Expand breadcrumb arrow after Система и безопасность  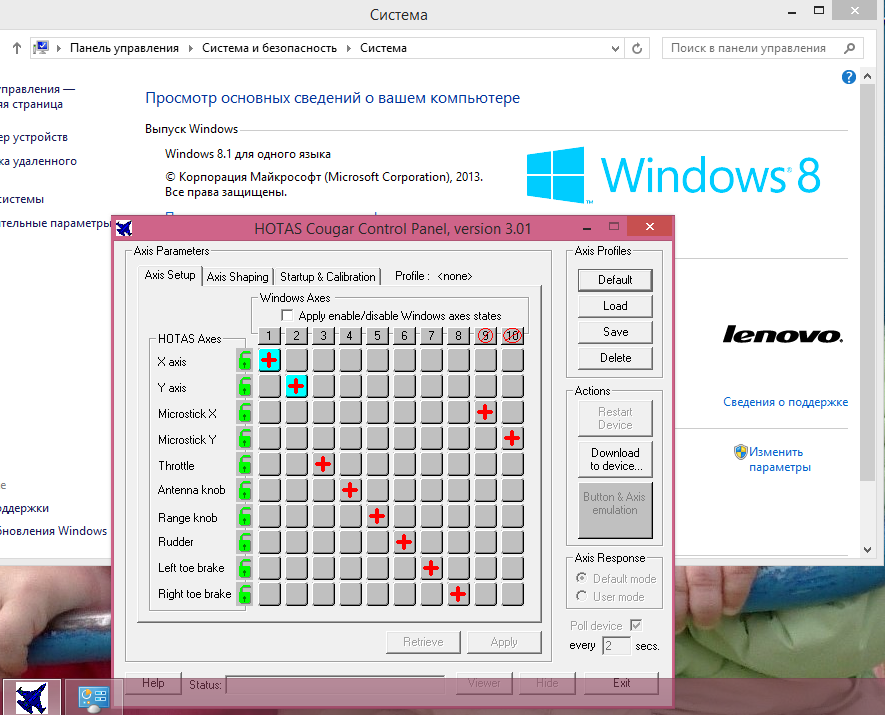[348, 49]
